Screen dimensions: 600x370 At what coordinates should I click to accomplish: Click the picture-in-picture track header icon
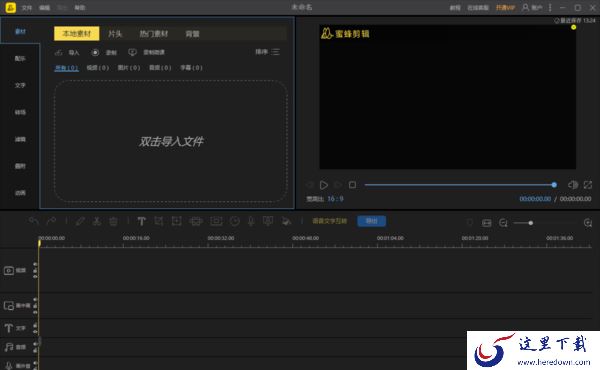[x=9, y=306]
